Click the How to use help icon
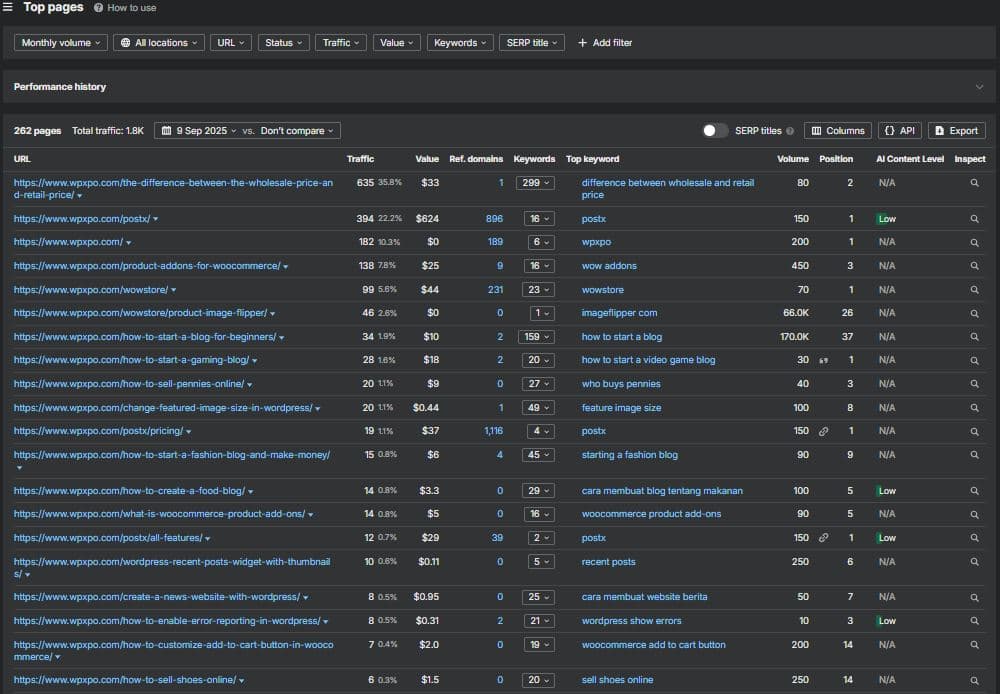This screenshot has width=1000, height=694. (x=98, y=8)
